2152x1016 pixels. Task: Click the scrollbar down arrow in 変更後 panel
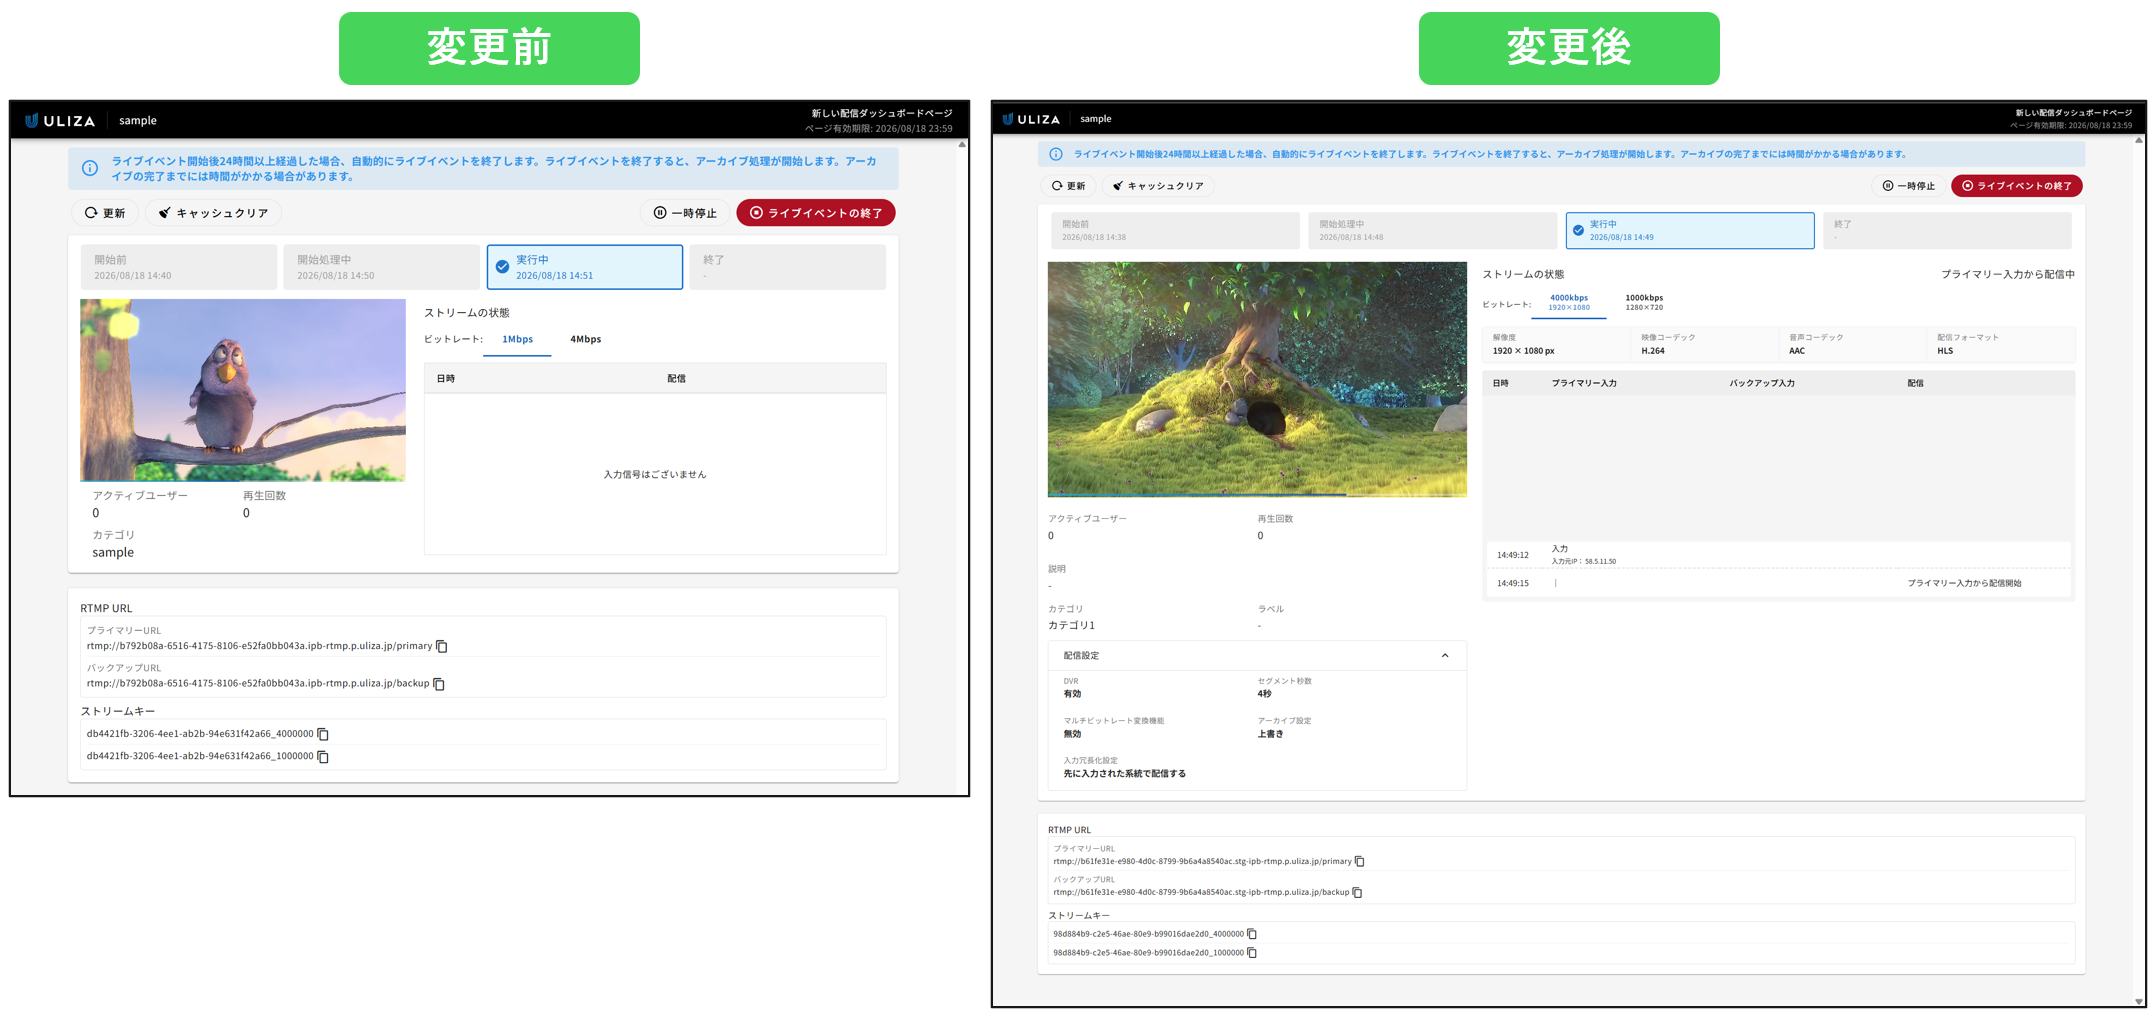pyautogui.click(x=2139, y=1001)
